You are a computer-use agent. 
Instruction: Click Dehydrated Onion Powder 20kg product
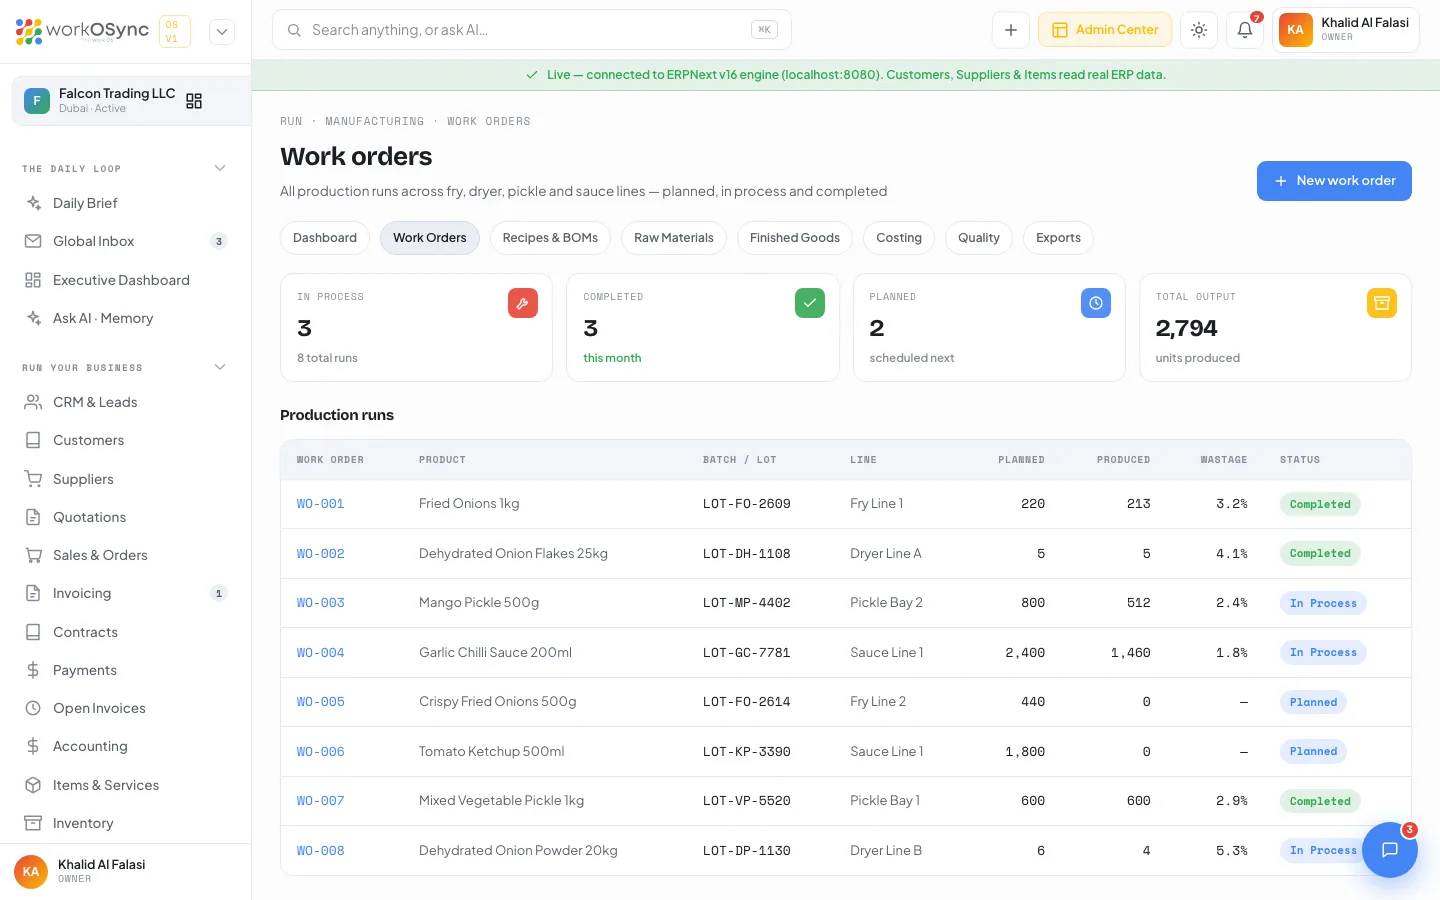pyautogui.click(x=518, y=851)
